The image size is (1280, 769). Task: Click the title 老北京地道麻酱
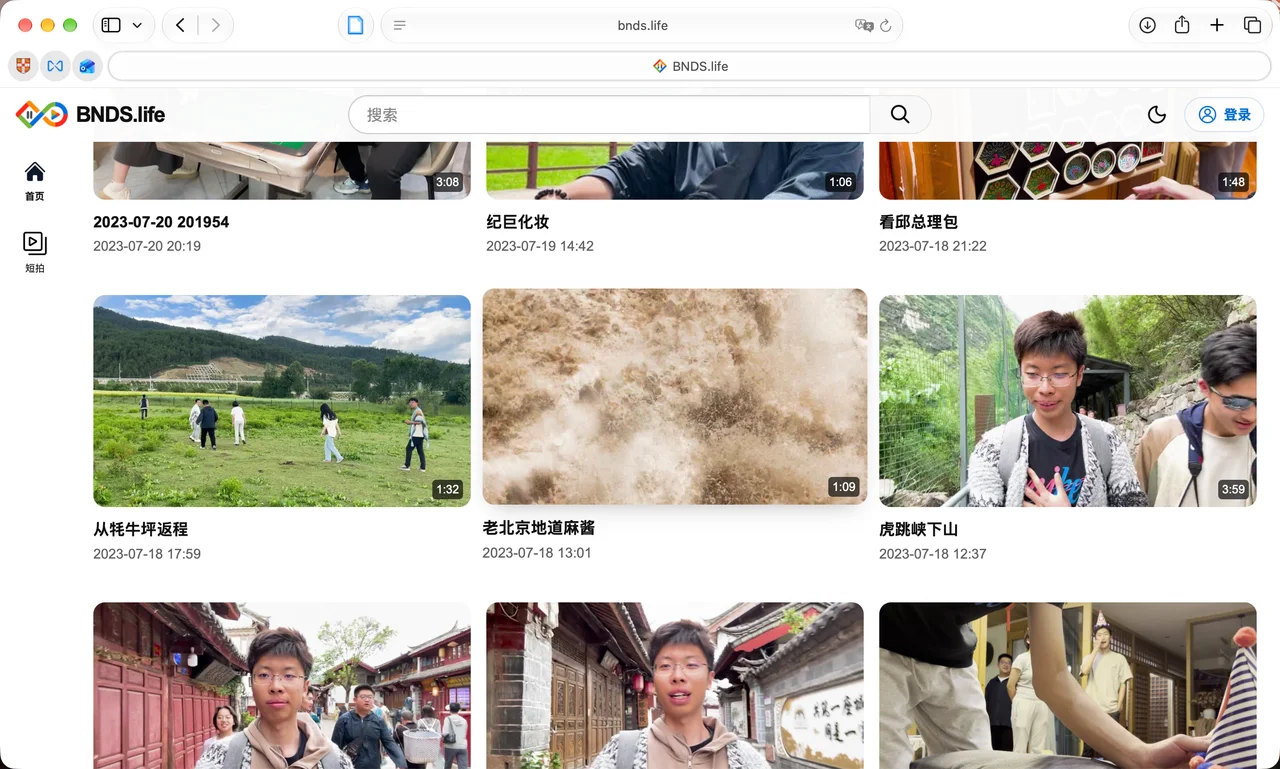coord(539,527)
